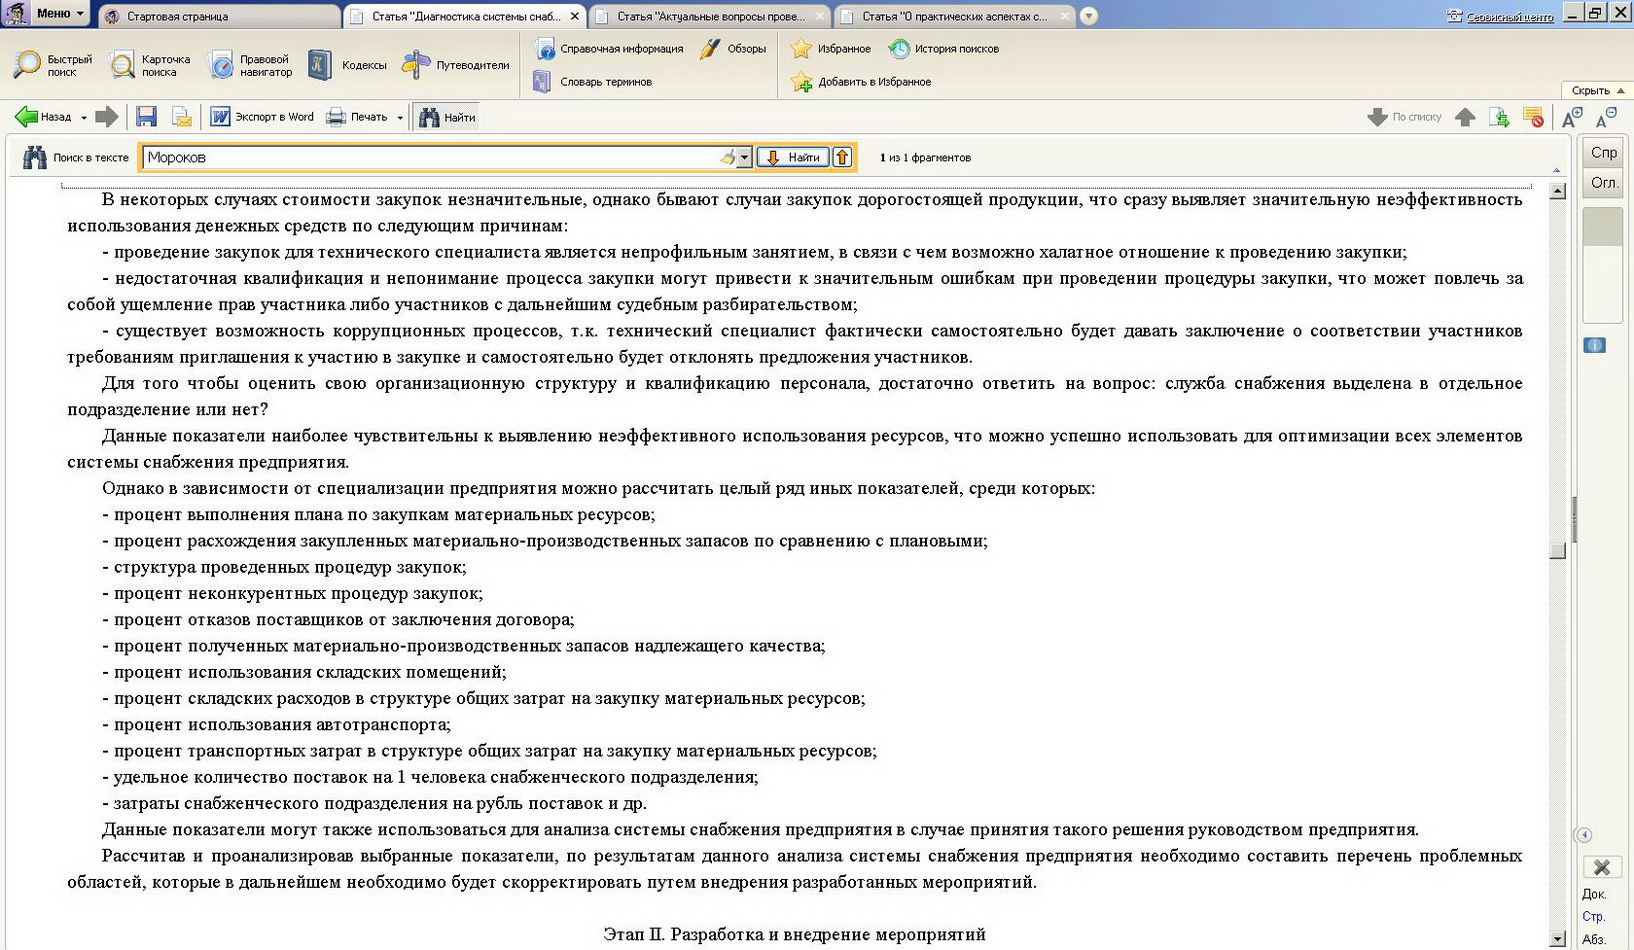The image size is (1634, 950).
Task: Click Экспорт в Word icon
Action: (220, 117)
